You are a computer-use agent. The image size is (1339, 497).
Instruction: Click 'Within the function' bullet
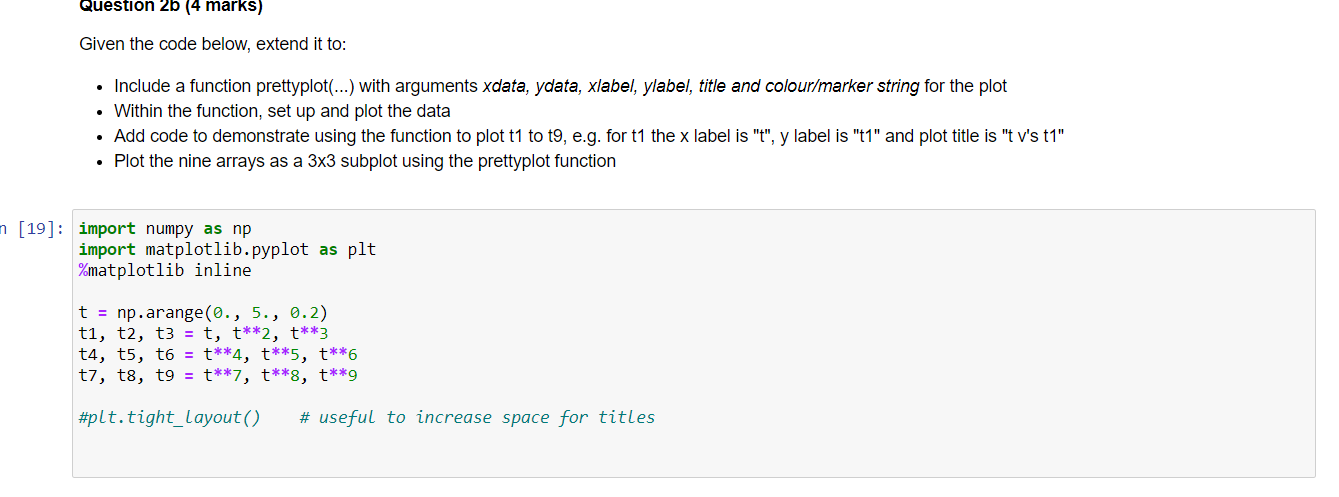point(282,111)
